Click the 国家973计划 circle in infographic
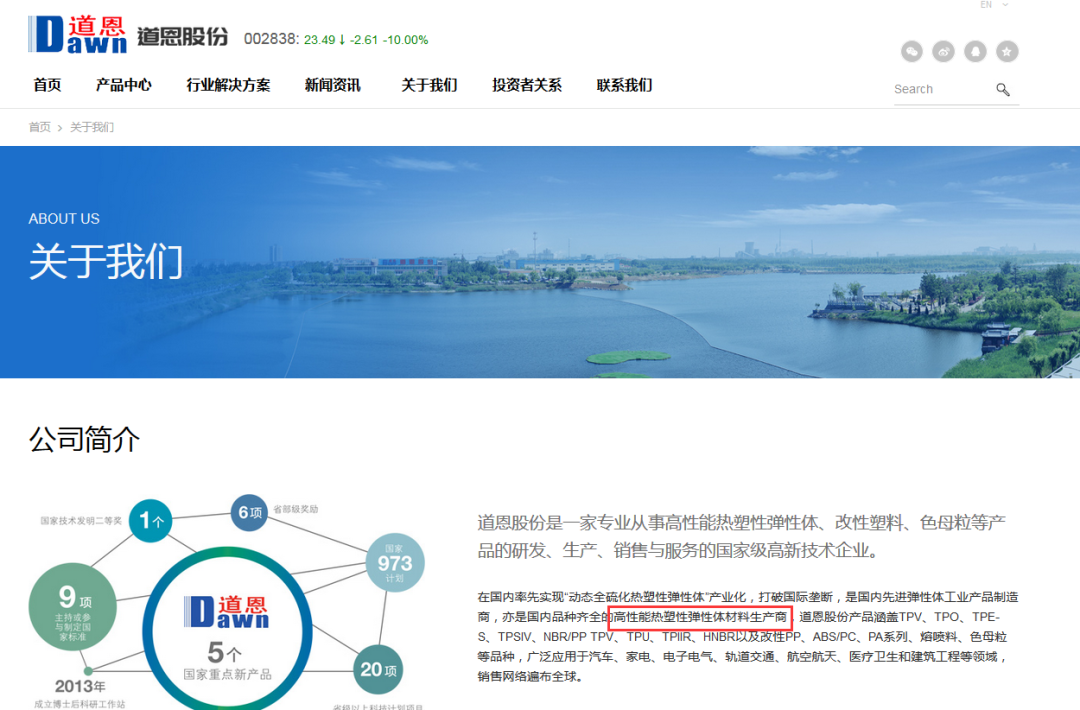This screenshot has width=1080, height=710. [x=395, y=563]
